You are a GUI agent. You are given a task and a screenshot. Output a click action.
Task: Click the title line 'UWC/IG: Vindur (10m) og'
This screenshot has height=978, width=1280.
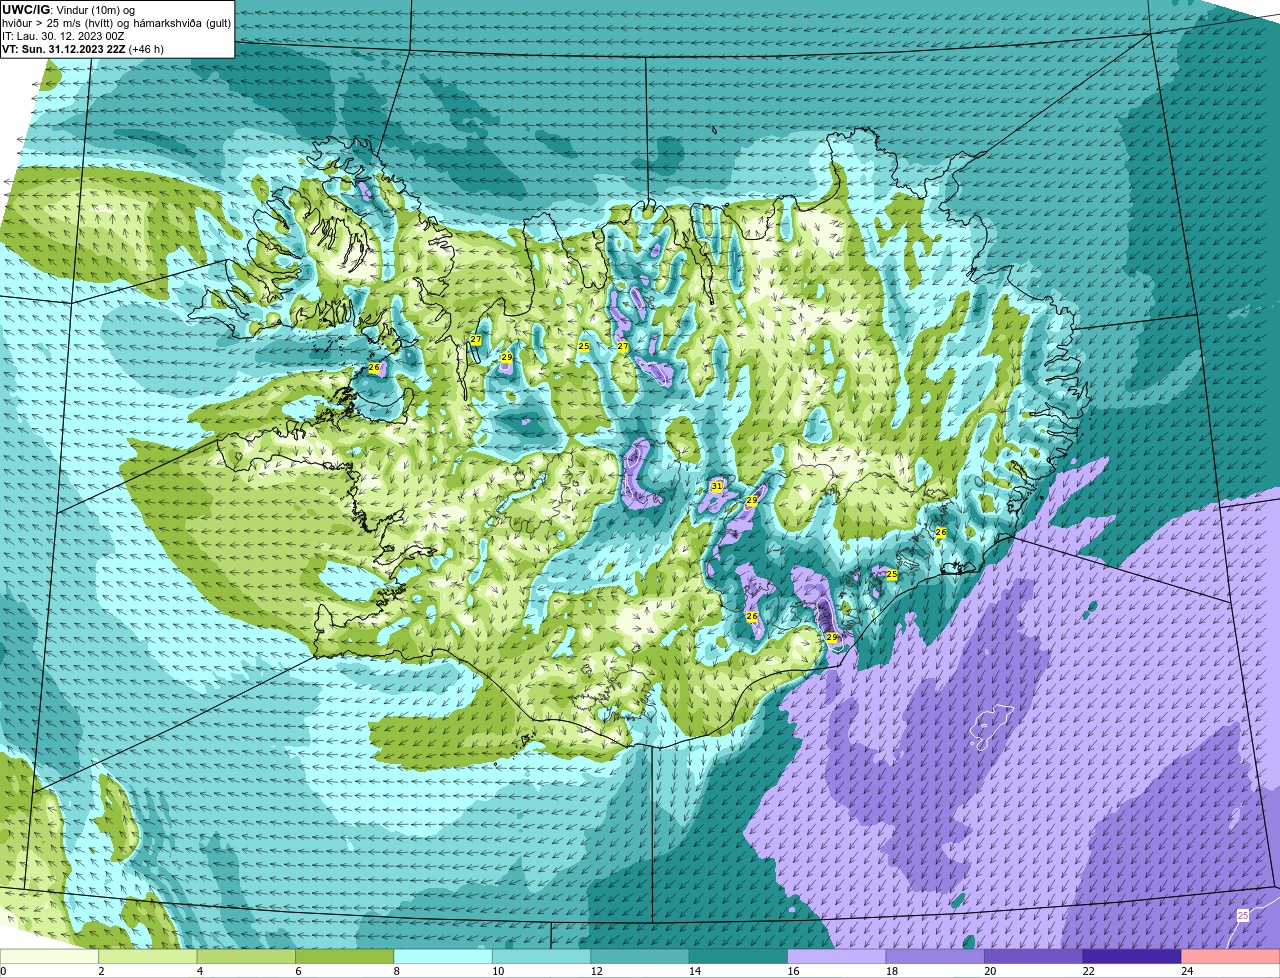(x=68, y=10)
